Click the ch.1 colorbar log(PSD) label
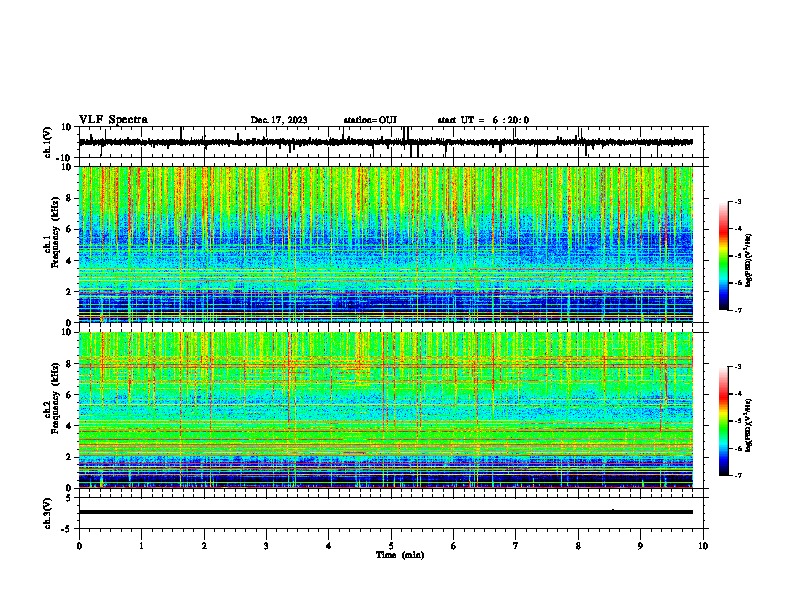792x612 pixels. (748, 260)
